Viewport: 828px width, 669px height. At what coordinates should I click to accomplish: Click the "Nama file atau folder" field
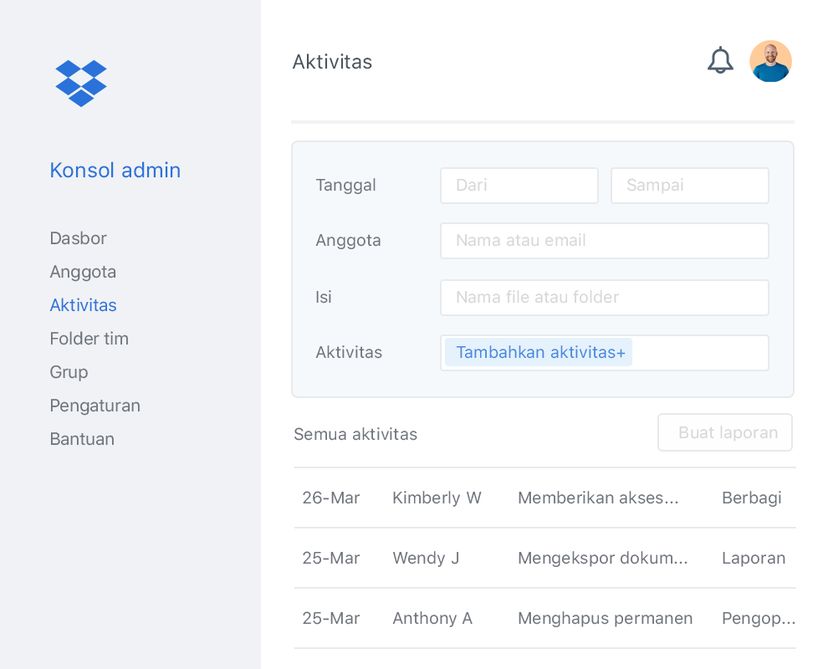click(604, 297)
